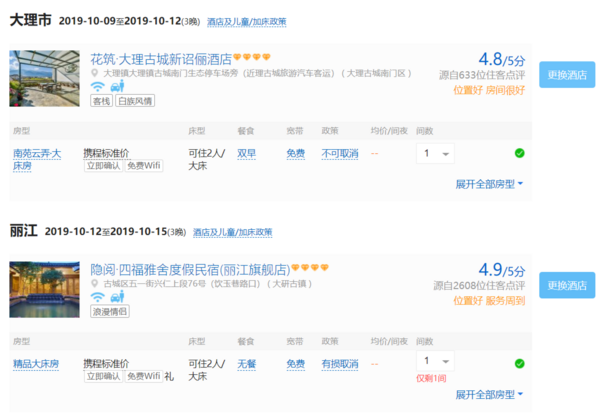Click the 白族风情 tag
Image resolution: width=600 pixels, height=419 pixels.
(x=135, y=101)
